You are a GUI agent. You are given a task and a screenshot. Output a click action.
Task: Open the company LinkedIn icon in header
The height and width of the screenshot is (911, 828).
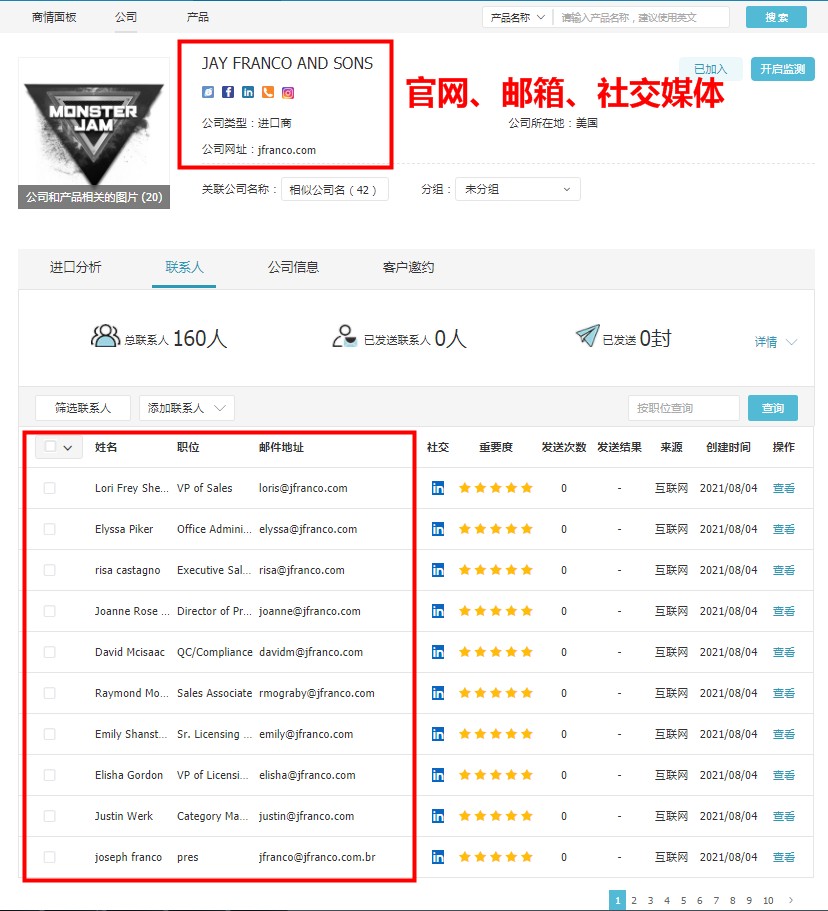tap(248, 92)
